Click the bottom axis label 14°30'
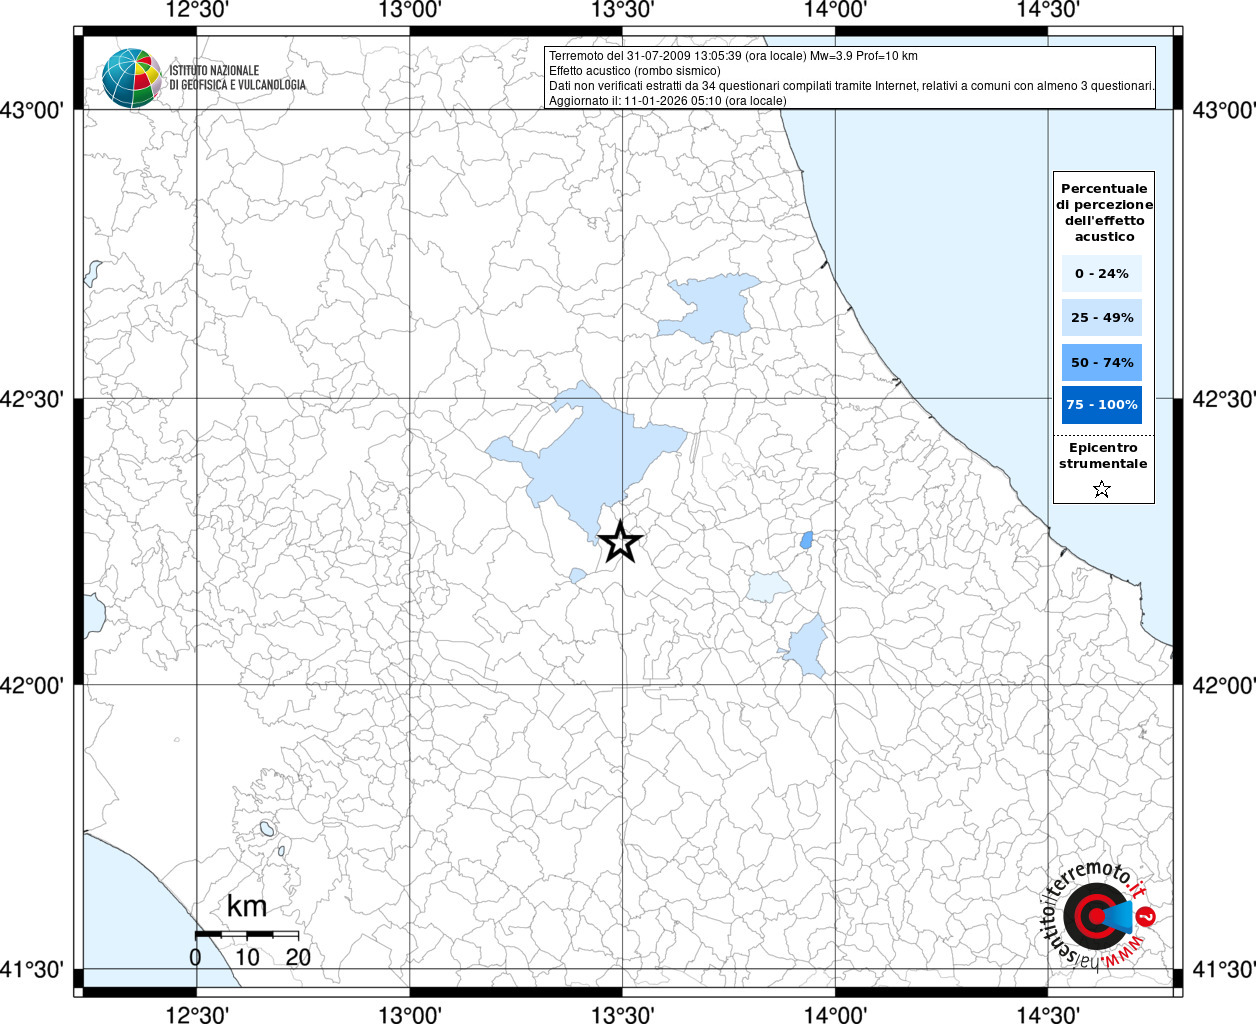The width and height of the screenshot is (1256, 1024). tap(1048, 1014)
